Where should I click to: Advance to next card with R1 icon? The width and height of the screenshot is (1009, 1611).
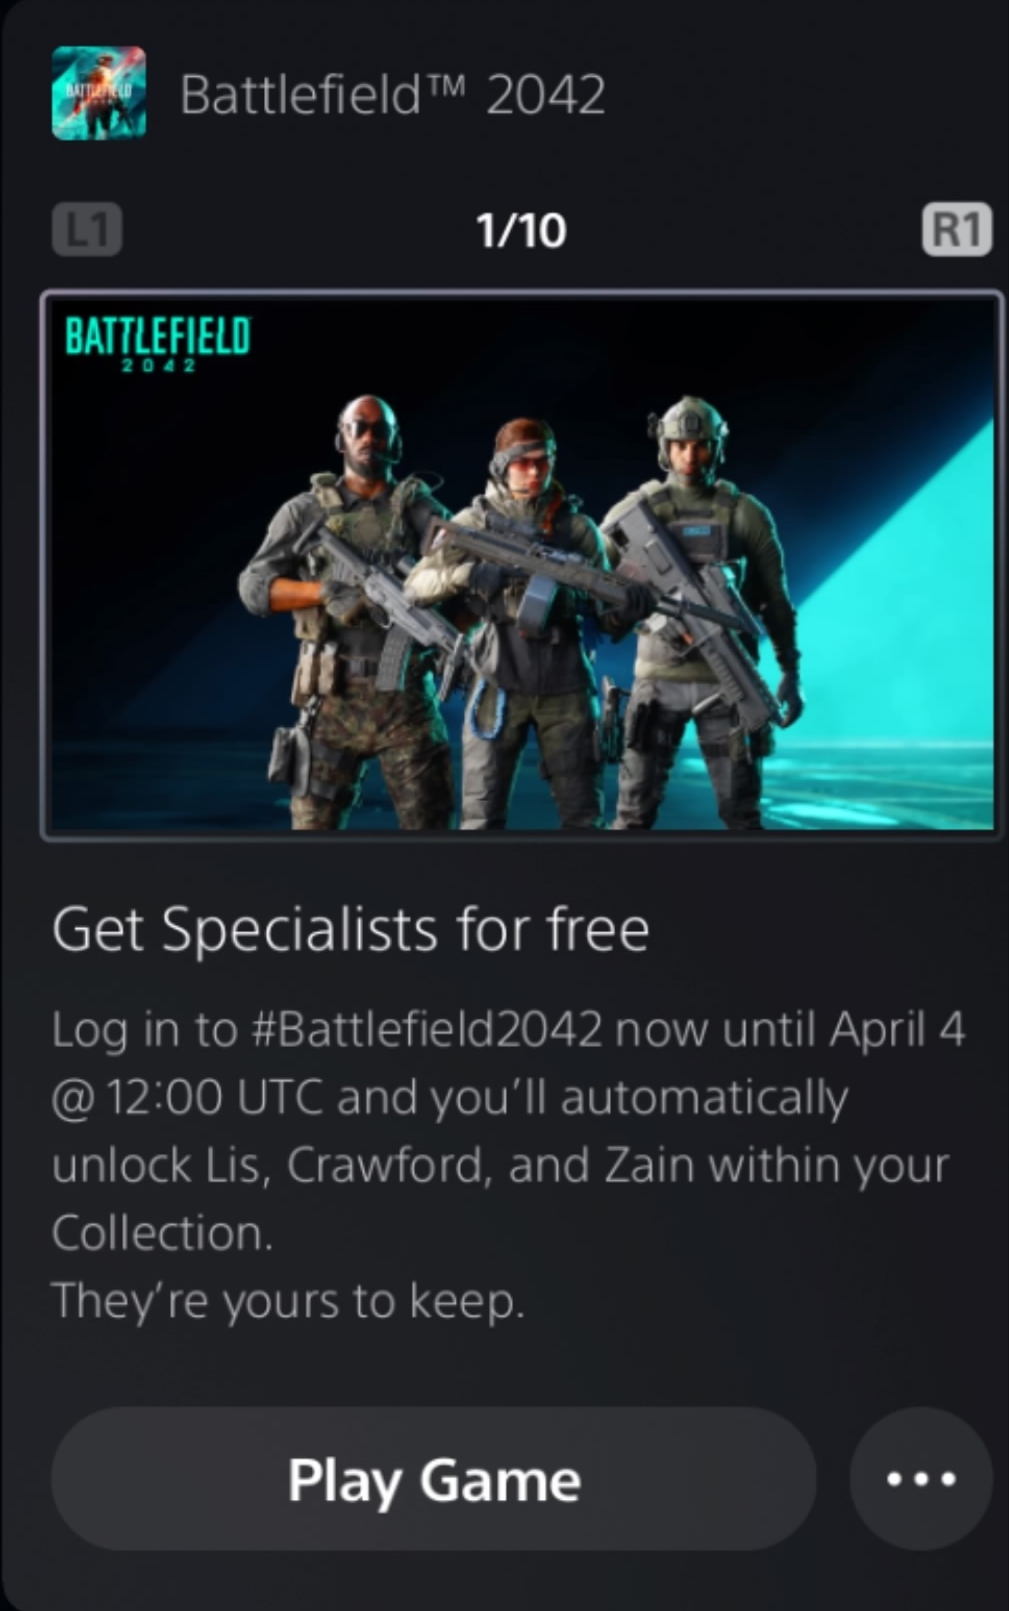(957, 230)
